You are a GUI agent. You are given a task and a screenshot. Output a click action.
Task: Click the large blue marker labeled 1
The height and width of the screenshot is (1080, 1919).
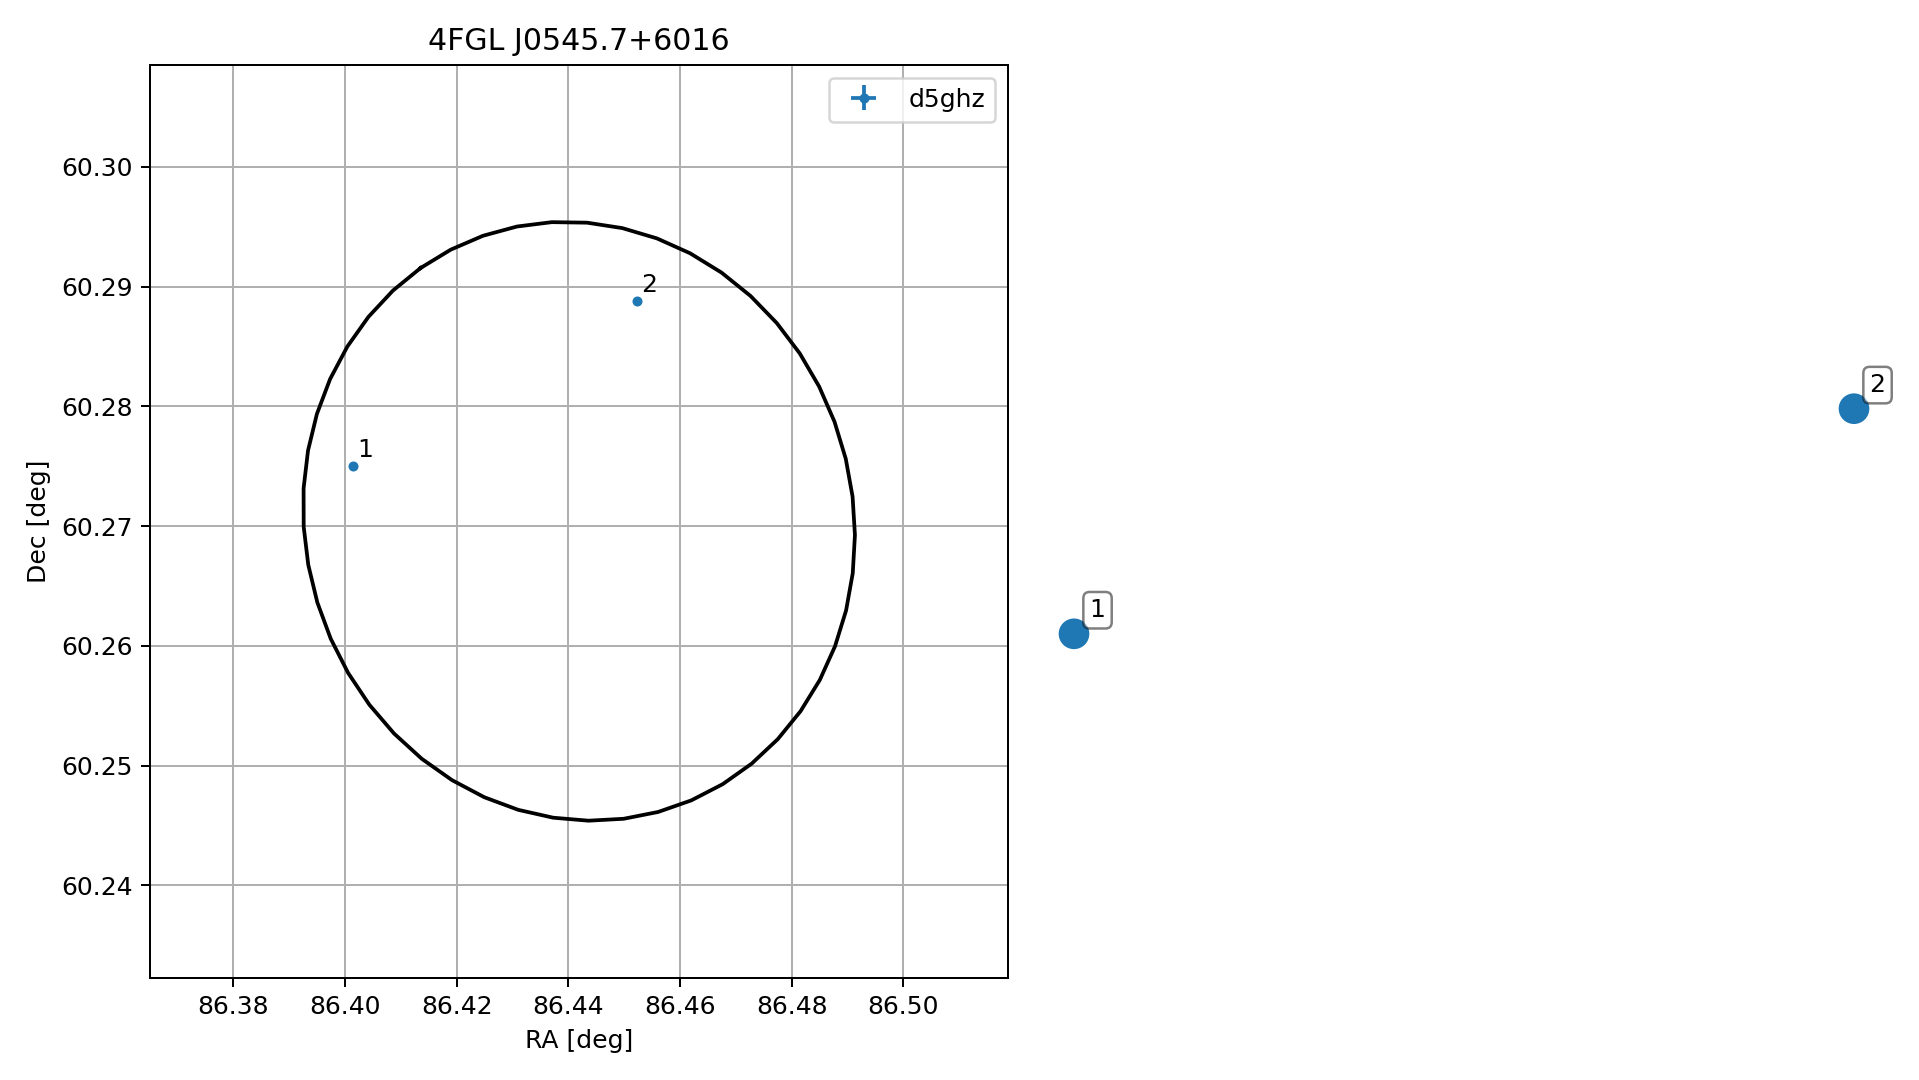(x=1073, y=634)
